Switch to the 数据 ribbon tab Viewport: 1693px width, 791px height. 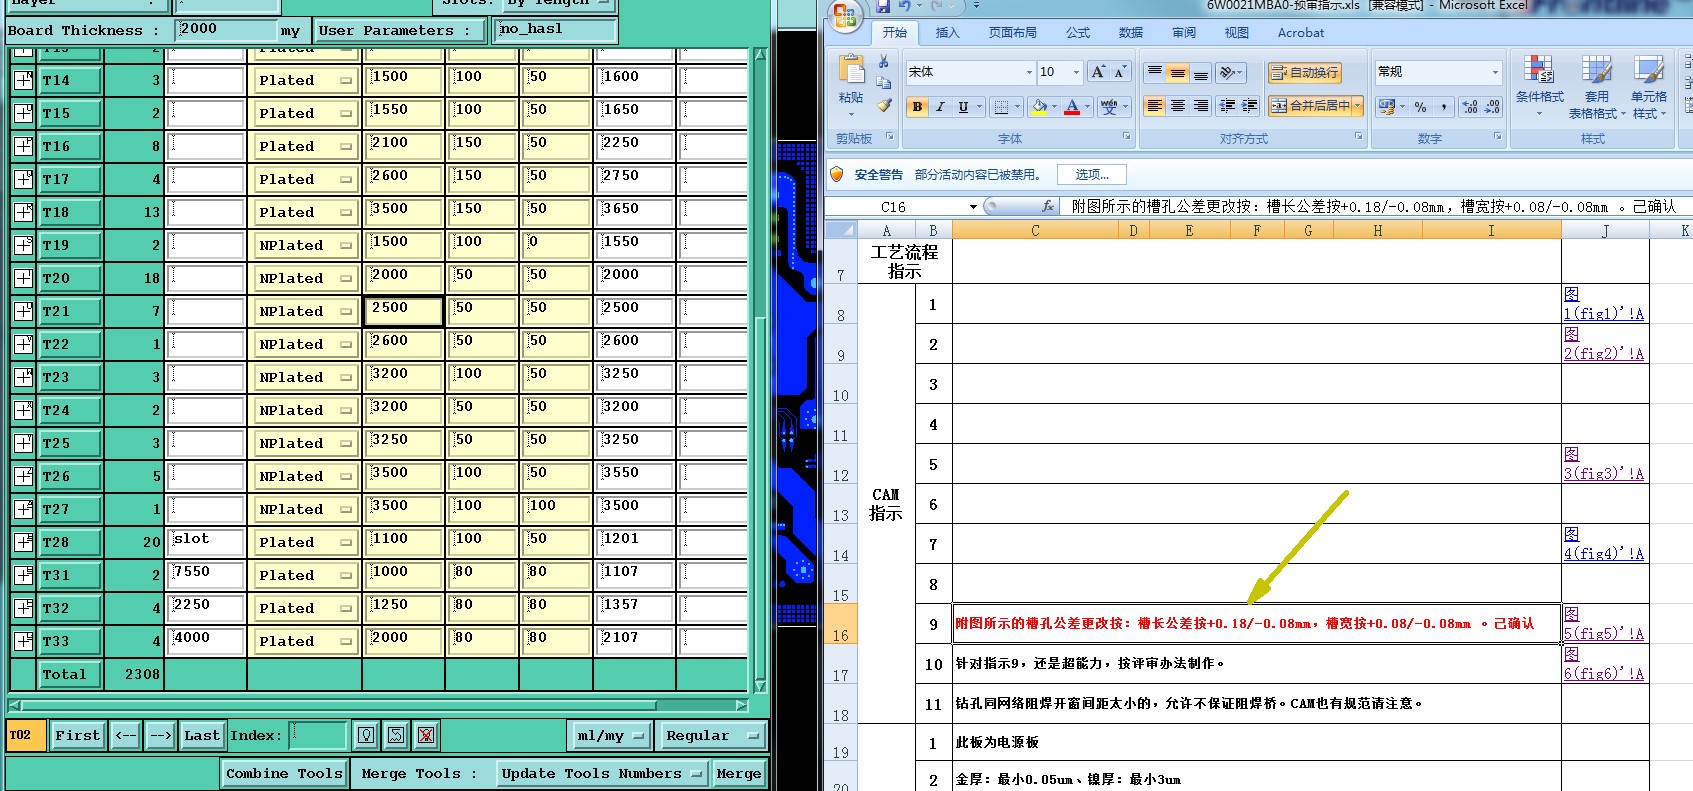coord(1131,33)
